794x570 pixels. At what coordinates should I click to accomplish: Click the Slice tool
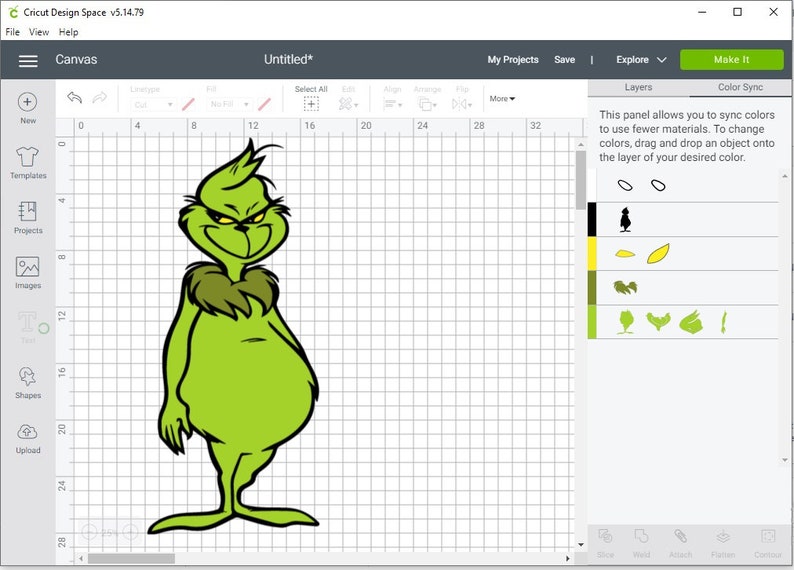tap(605, 544)
